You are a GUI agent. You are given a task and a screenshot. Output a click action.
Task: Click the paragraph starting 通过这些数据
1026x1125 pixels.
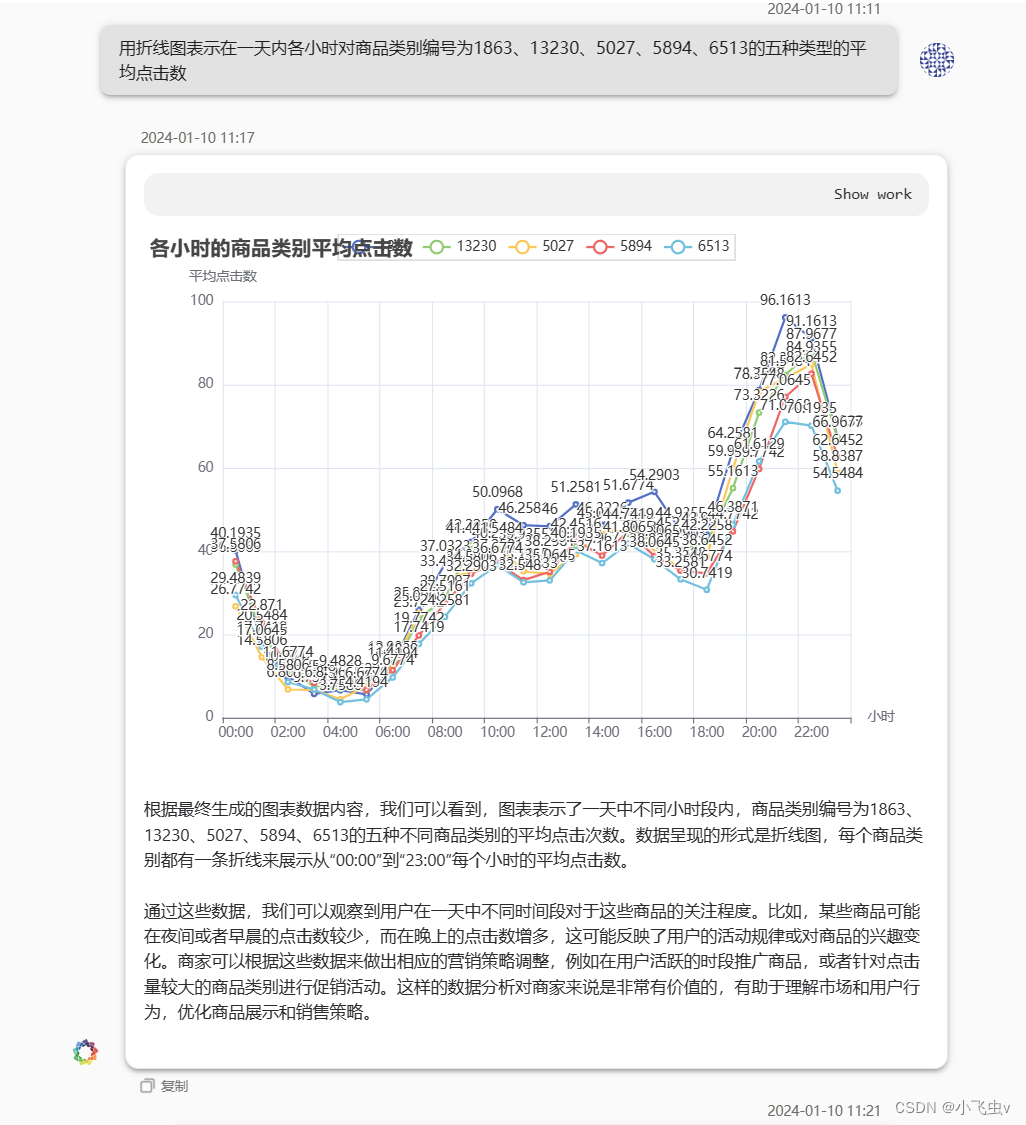tap(532, 961)
